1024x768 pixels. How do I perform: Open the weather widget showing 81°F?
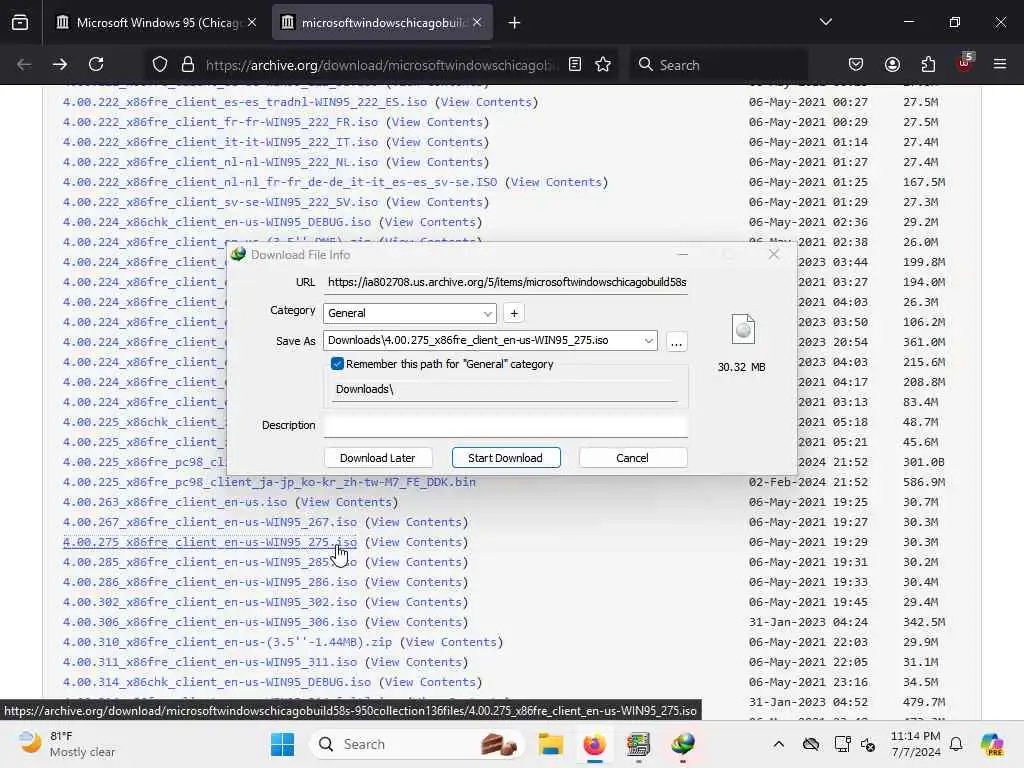[x=67, y=744]
